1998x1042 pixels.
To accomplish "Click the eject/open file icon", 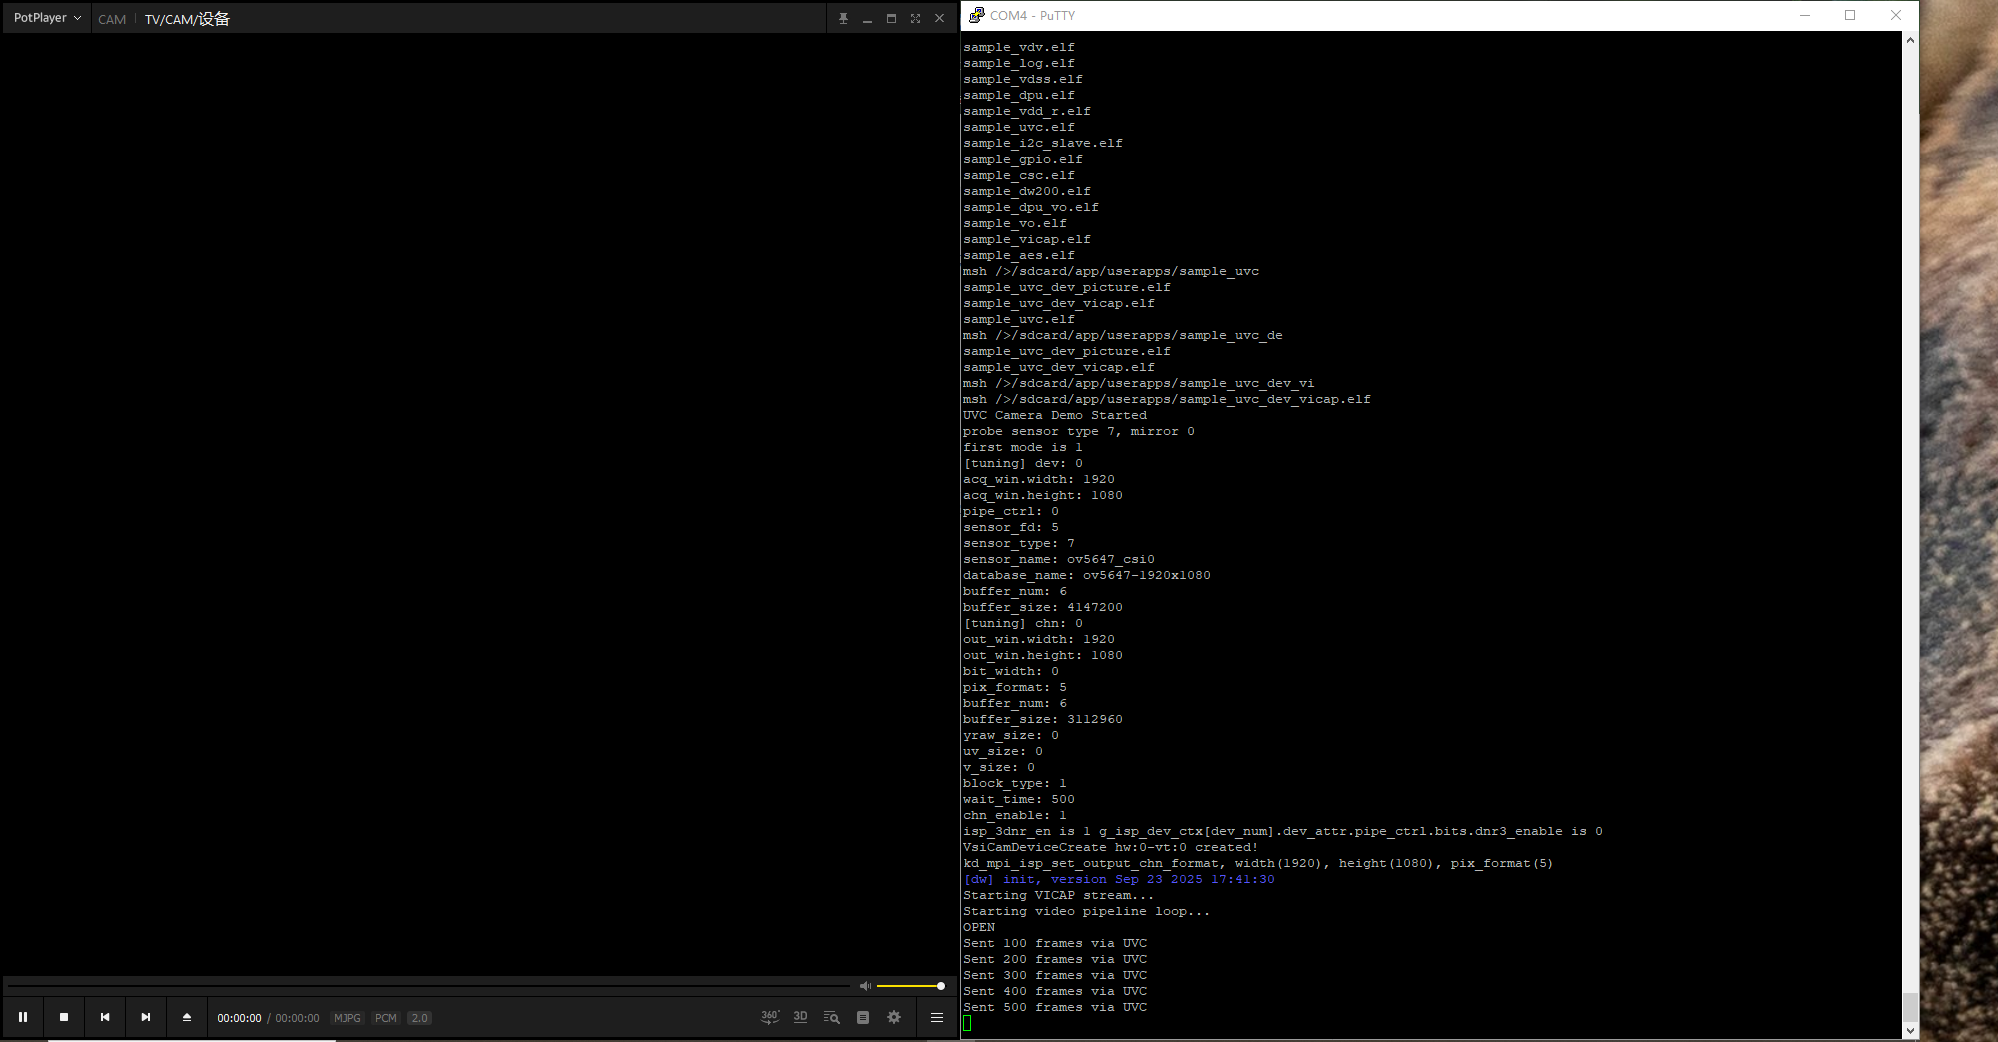I will tap(187, 1017).
